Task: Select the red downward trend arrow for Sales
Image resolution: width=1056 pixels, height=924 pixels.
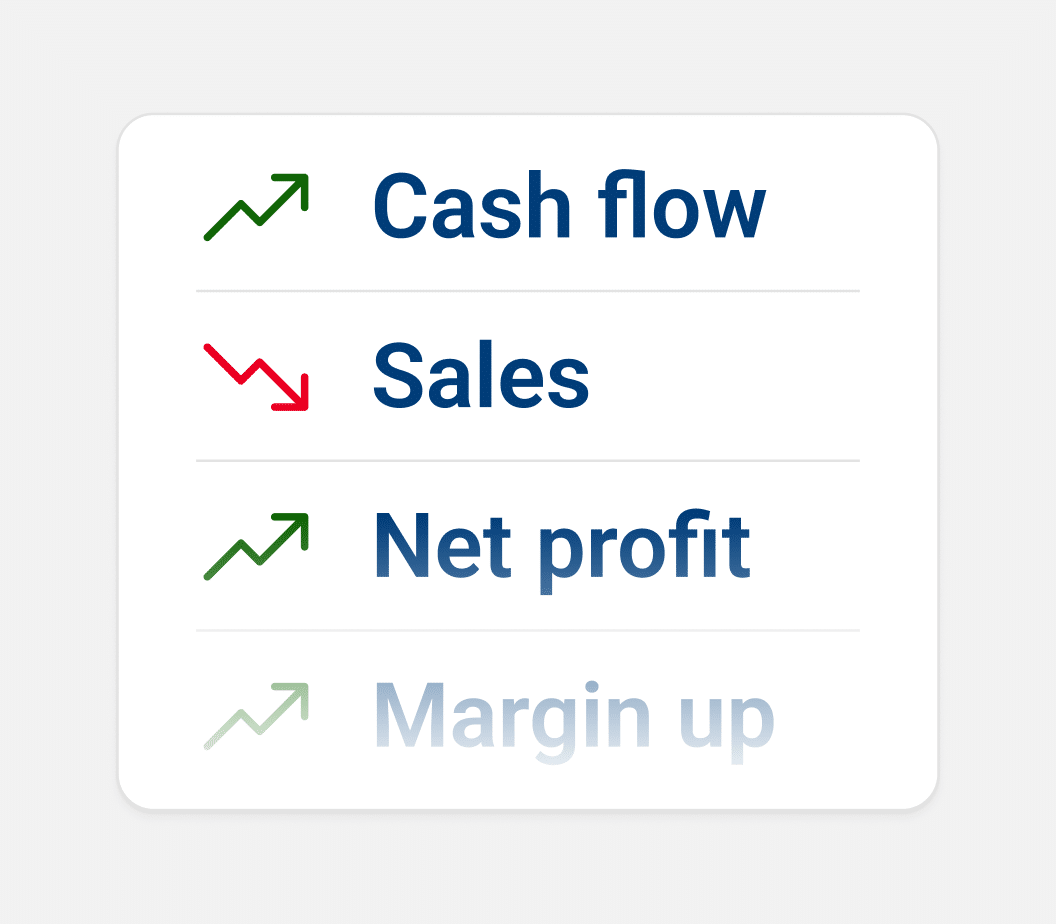Action: (256, 377)
